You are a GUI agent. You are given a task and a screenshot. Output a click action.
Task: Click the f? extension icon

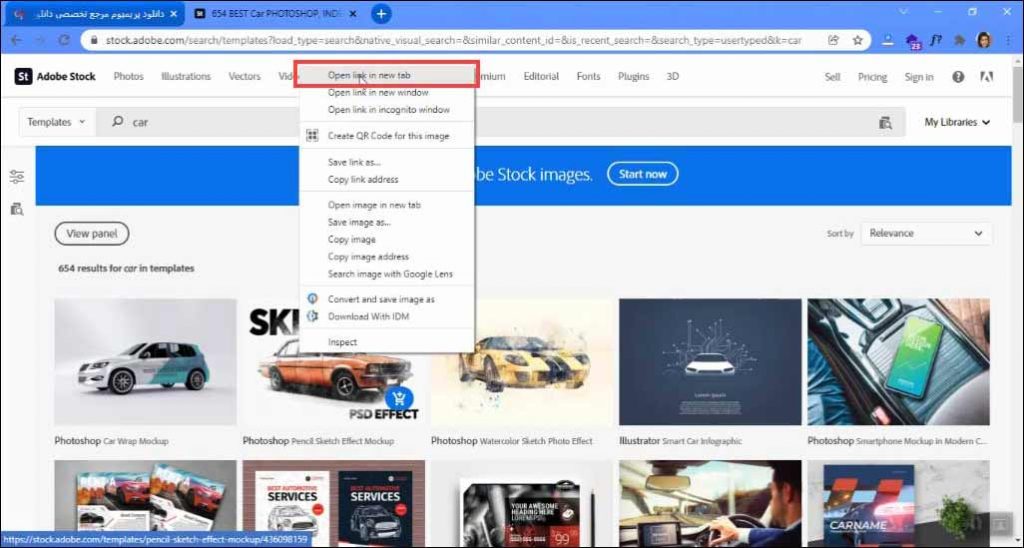[935, 40]
